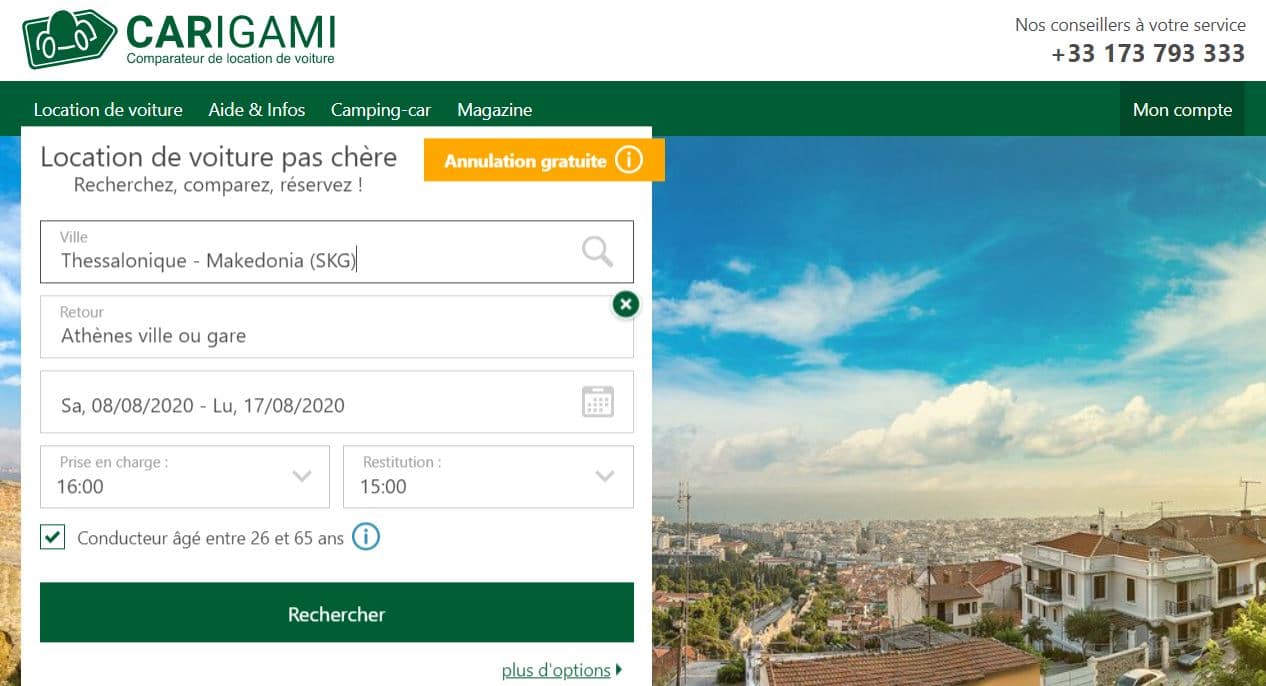
Task: Open the calendar date picker icon
Action: [597, 402]
